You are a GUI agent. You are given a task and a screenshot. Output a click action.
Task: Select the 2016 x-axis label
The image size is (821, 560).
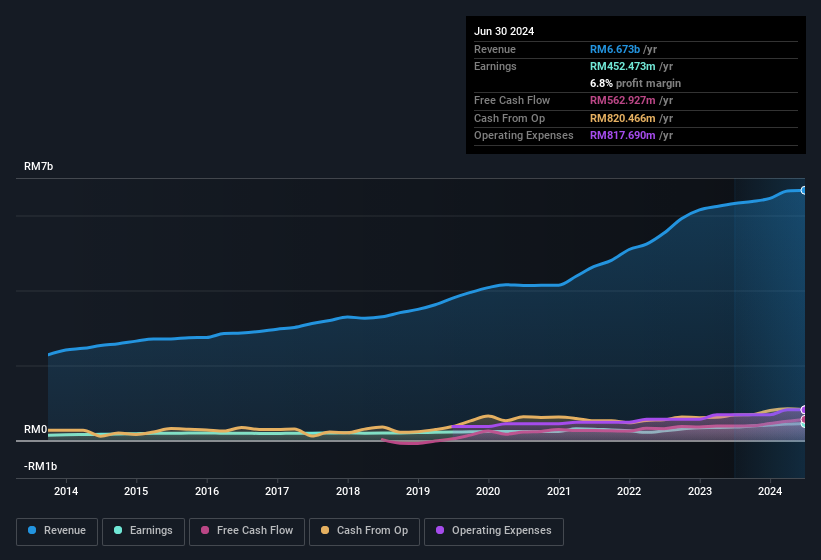click(x=207, y=491)
